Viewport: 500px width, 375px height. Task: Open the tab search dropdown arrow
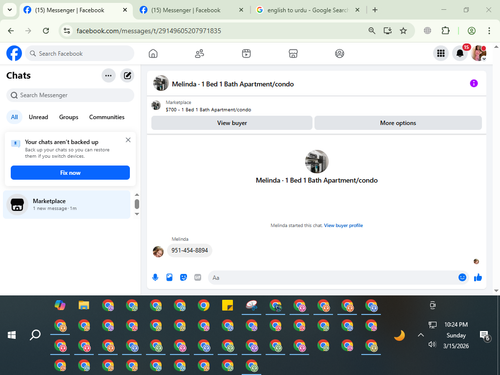click(10, 10)
